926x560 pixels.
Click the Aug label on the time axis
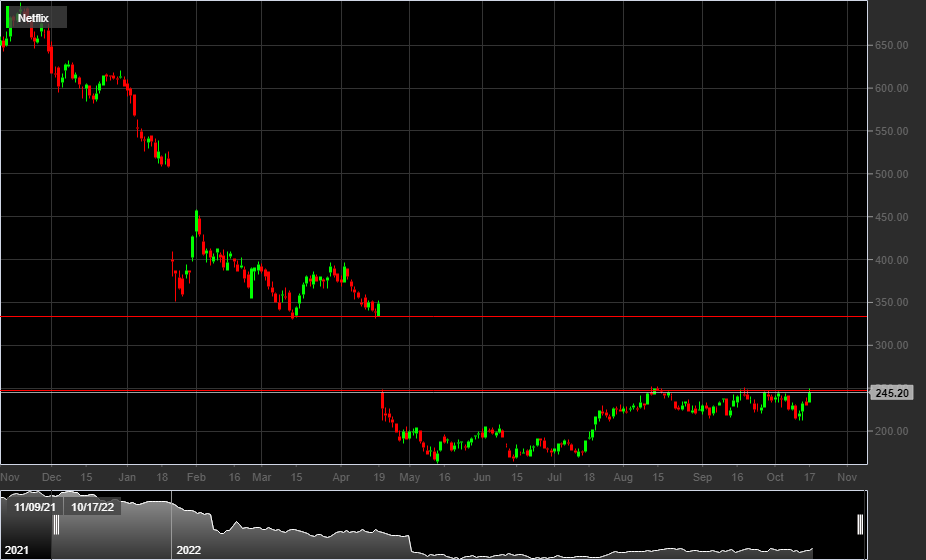pyautogui.click(x=623, y=477)
